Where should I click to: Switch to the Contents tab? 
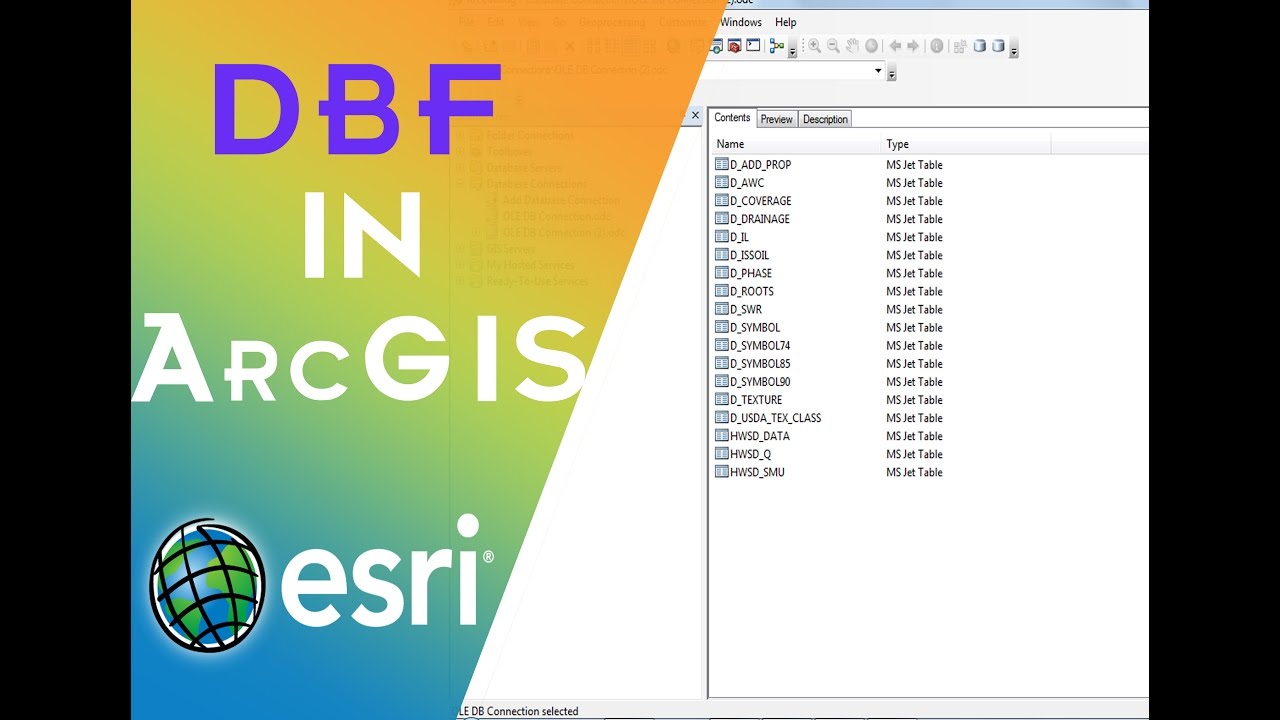tap(732, 118)
